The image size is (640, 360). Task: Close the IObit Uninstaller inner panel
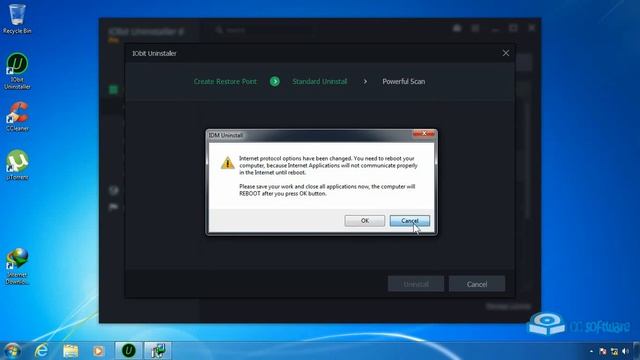coord(506,53)
